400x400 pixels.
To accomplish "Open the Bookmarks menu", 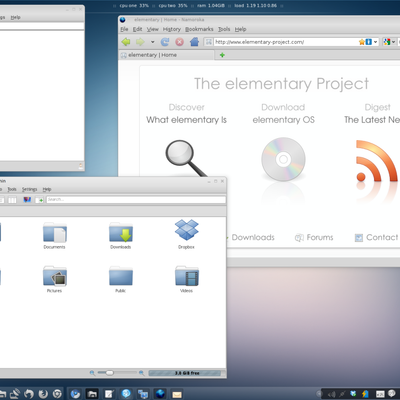I will click(199, 29).
